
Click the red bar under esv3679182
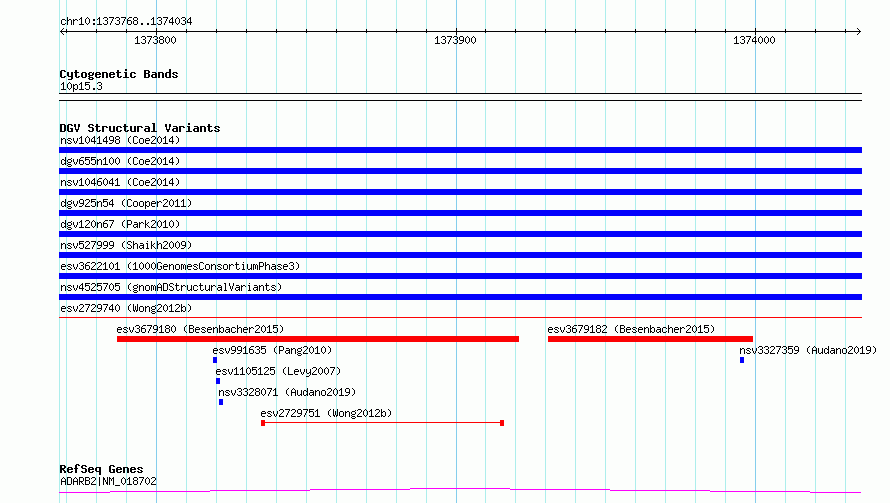(x=650, y=339)
